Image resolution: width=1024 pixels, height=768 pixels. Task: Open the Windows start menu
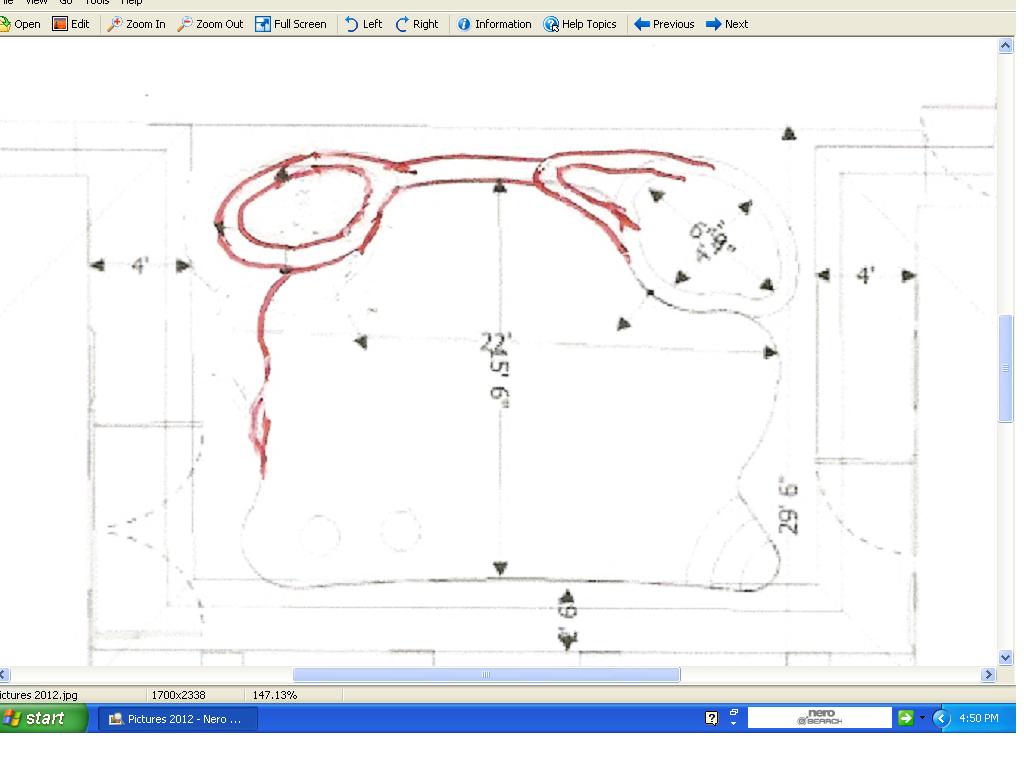click(42, 718)
